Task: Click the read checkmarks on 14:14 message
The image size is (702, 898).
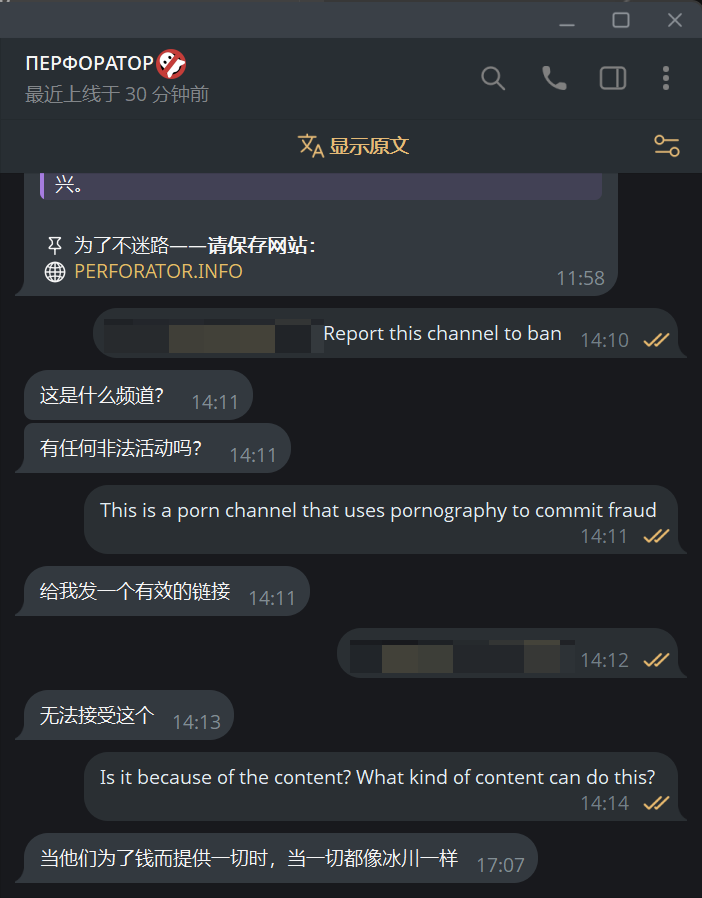Action: pos(656,804)
